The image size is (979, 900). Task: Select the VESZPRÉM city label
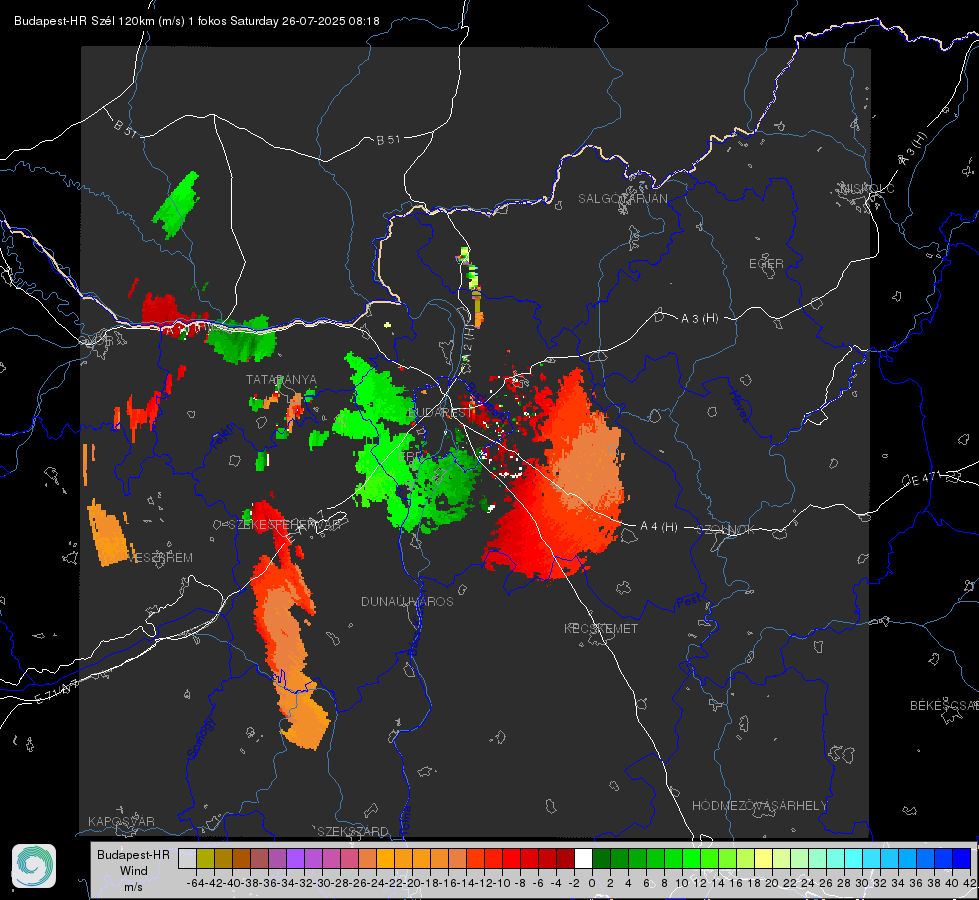click(161, 558)
